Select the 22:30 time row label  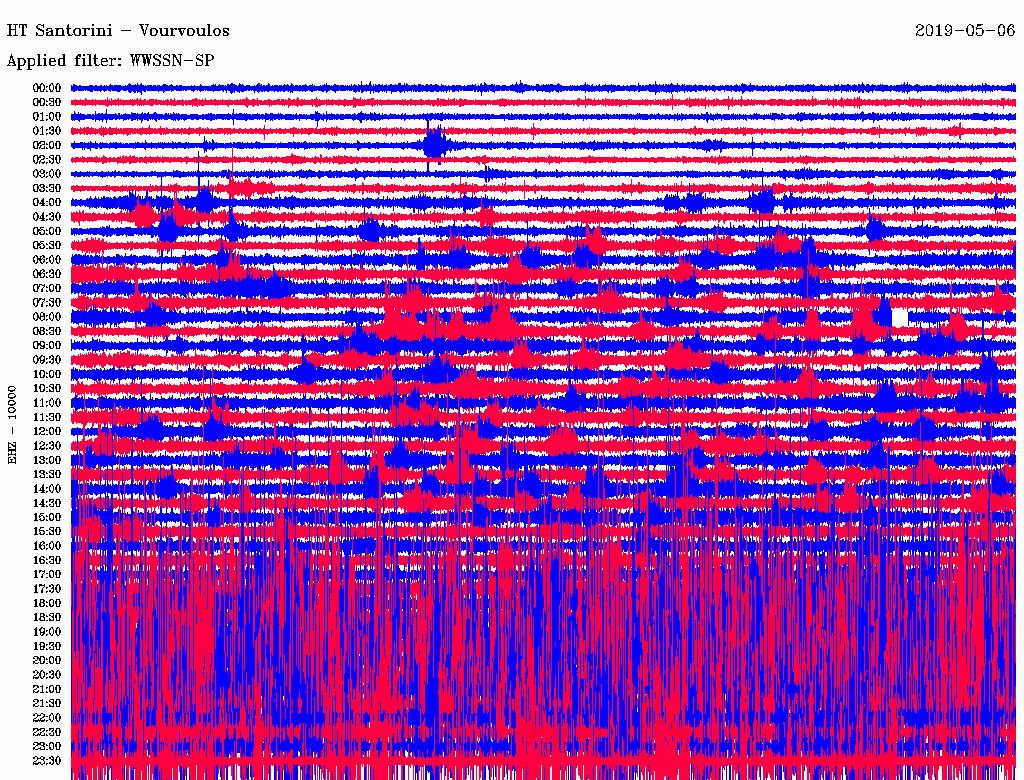[x=47, y=732]
